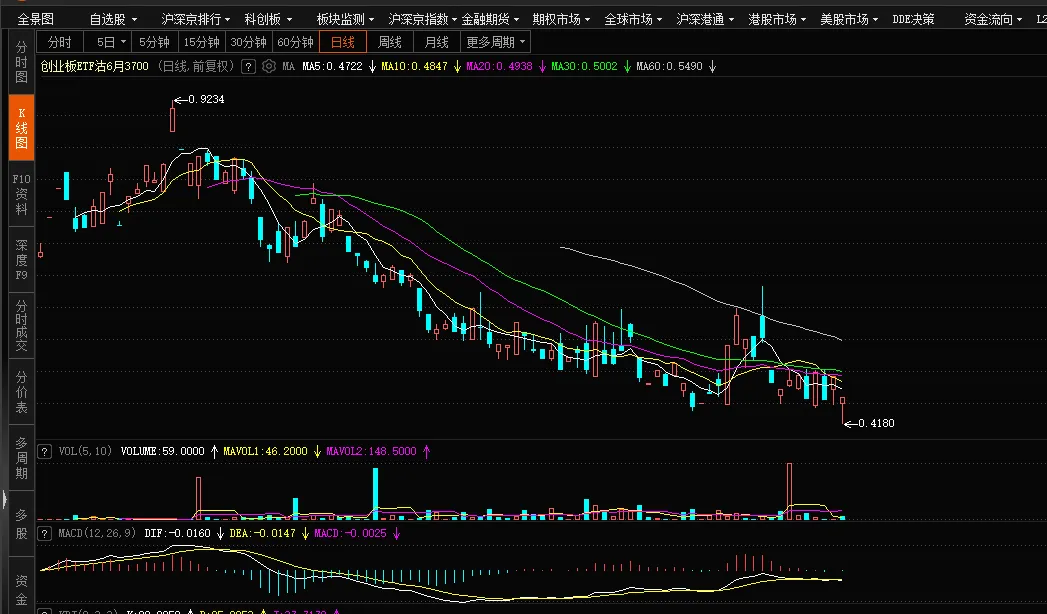Switch to the 30分钟 period tab

pos(248,42)
